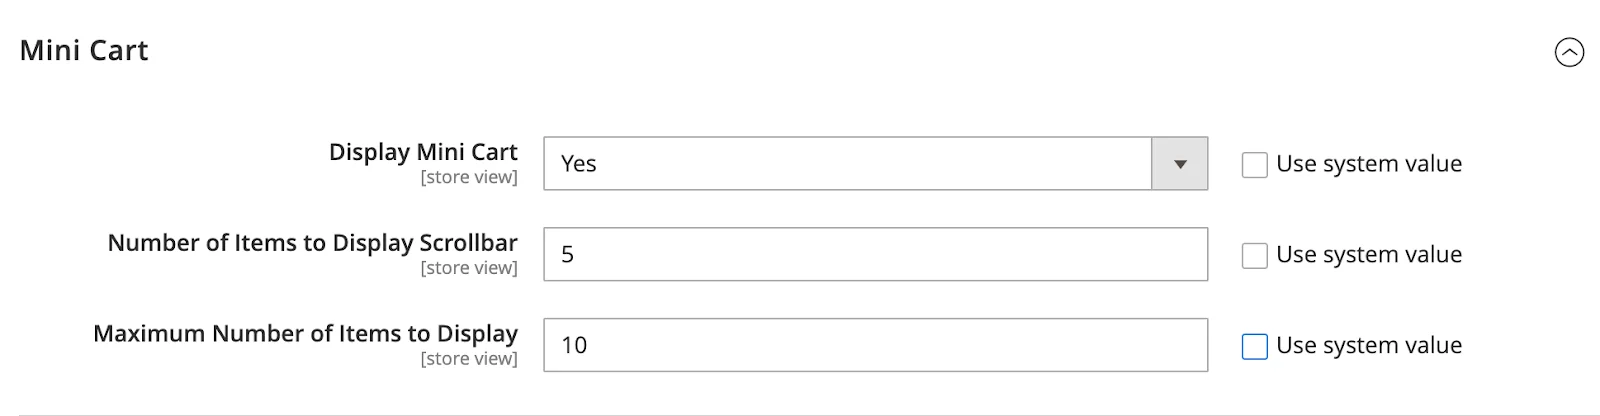This screenshot has height=416, width=1600.
Task: Focus the Number of Items to Display Scrollbar field
Action: click(x=875, y=255)
